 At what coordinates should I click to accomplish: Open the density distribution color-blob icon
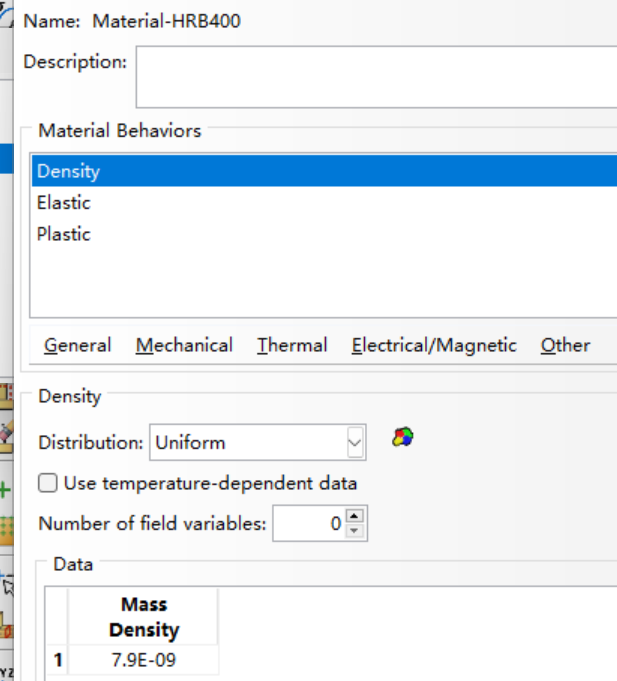[403, 437]
